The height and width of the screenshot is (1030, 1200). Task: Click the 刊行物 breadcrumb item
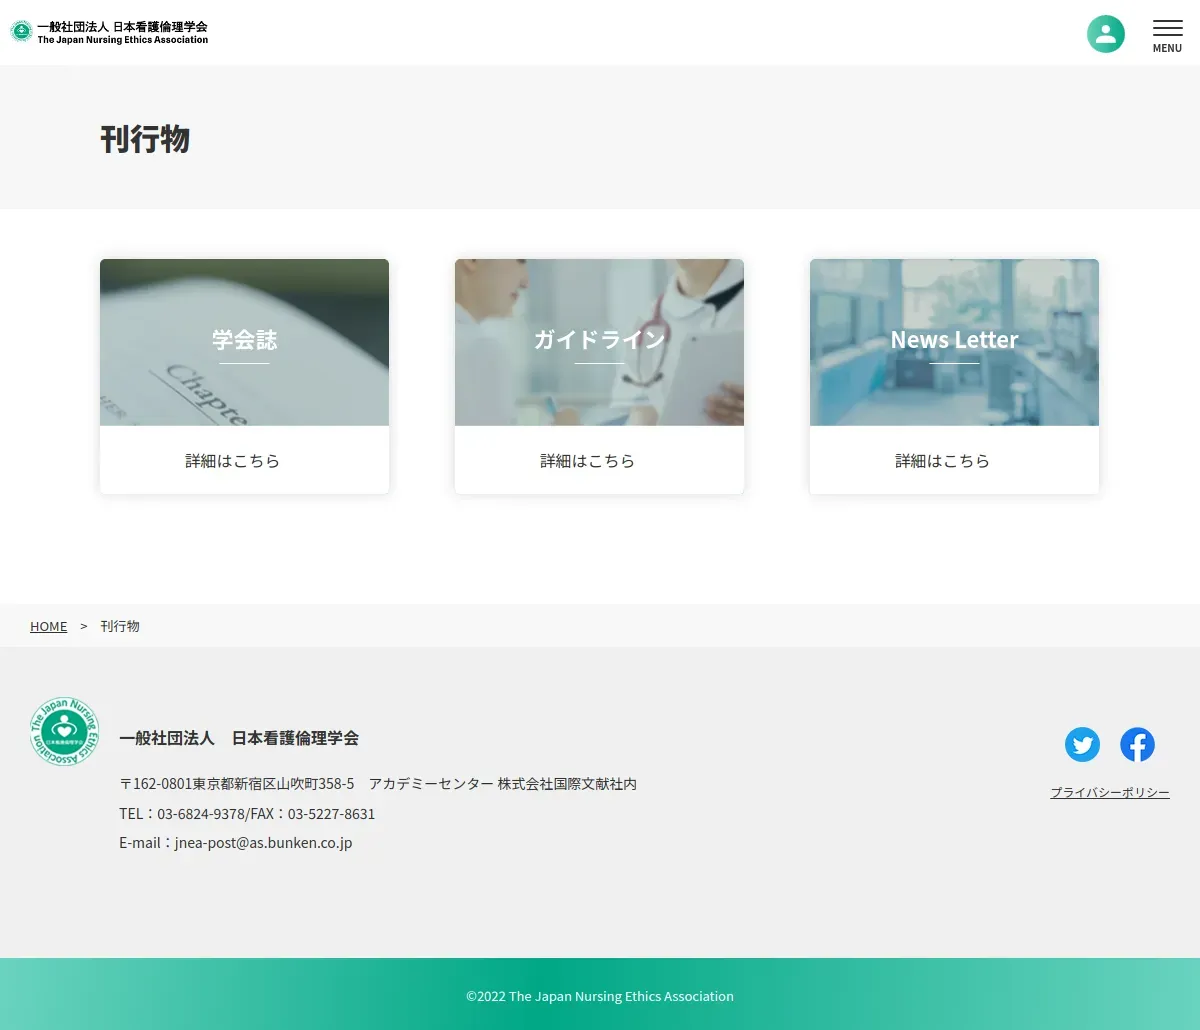click(x=120, y=626)
